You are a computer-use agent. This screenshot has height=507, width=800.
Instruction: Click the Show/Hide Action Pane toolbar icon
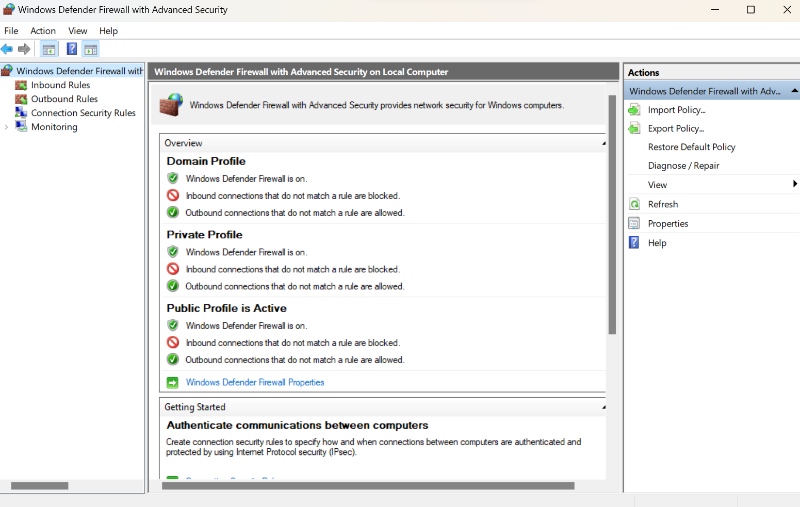click(91, 49)
